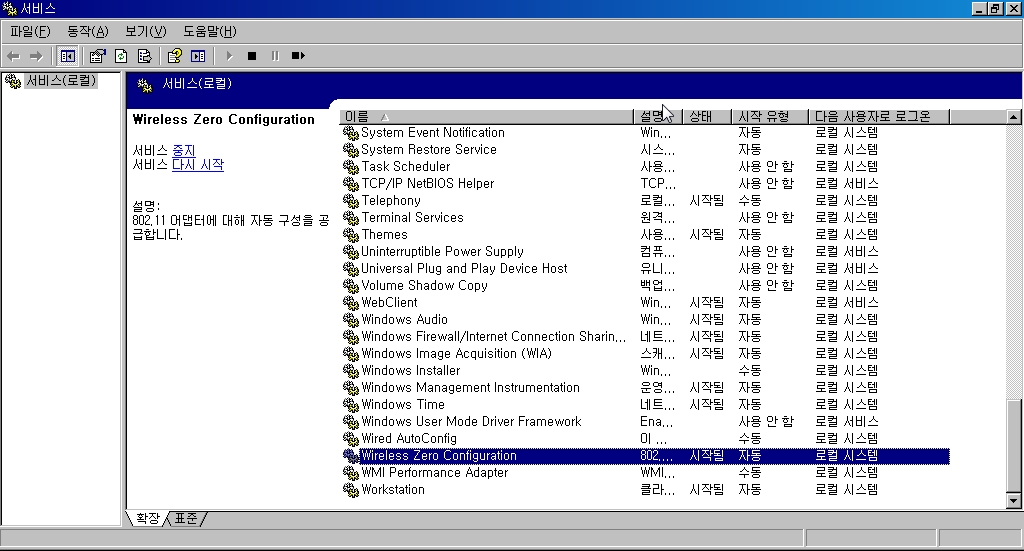The width and height of the screenshot is (1024, 551).
Task: Click the WebClient service gear icon
Action: coord(351,302)
